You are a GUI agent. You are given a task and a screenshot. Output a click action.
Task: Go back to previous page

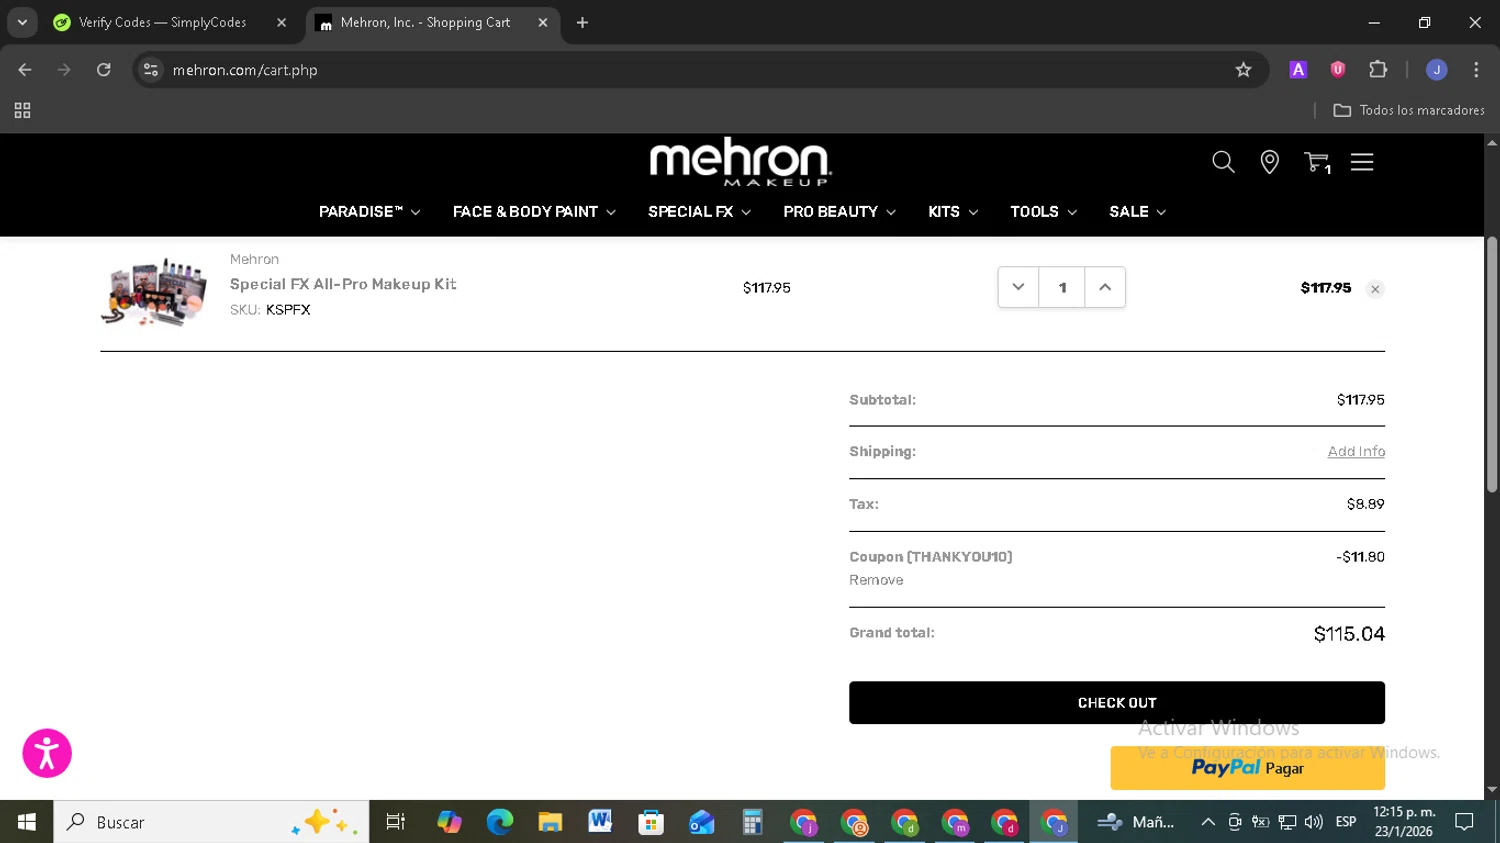(25, 70)
